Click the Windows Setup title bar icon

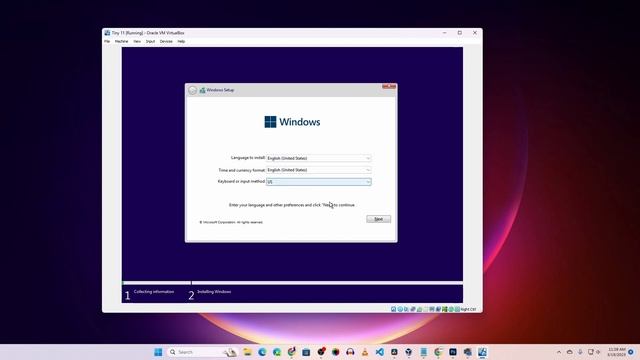[x=202, y=90]
